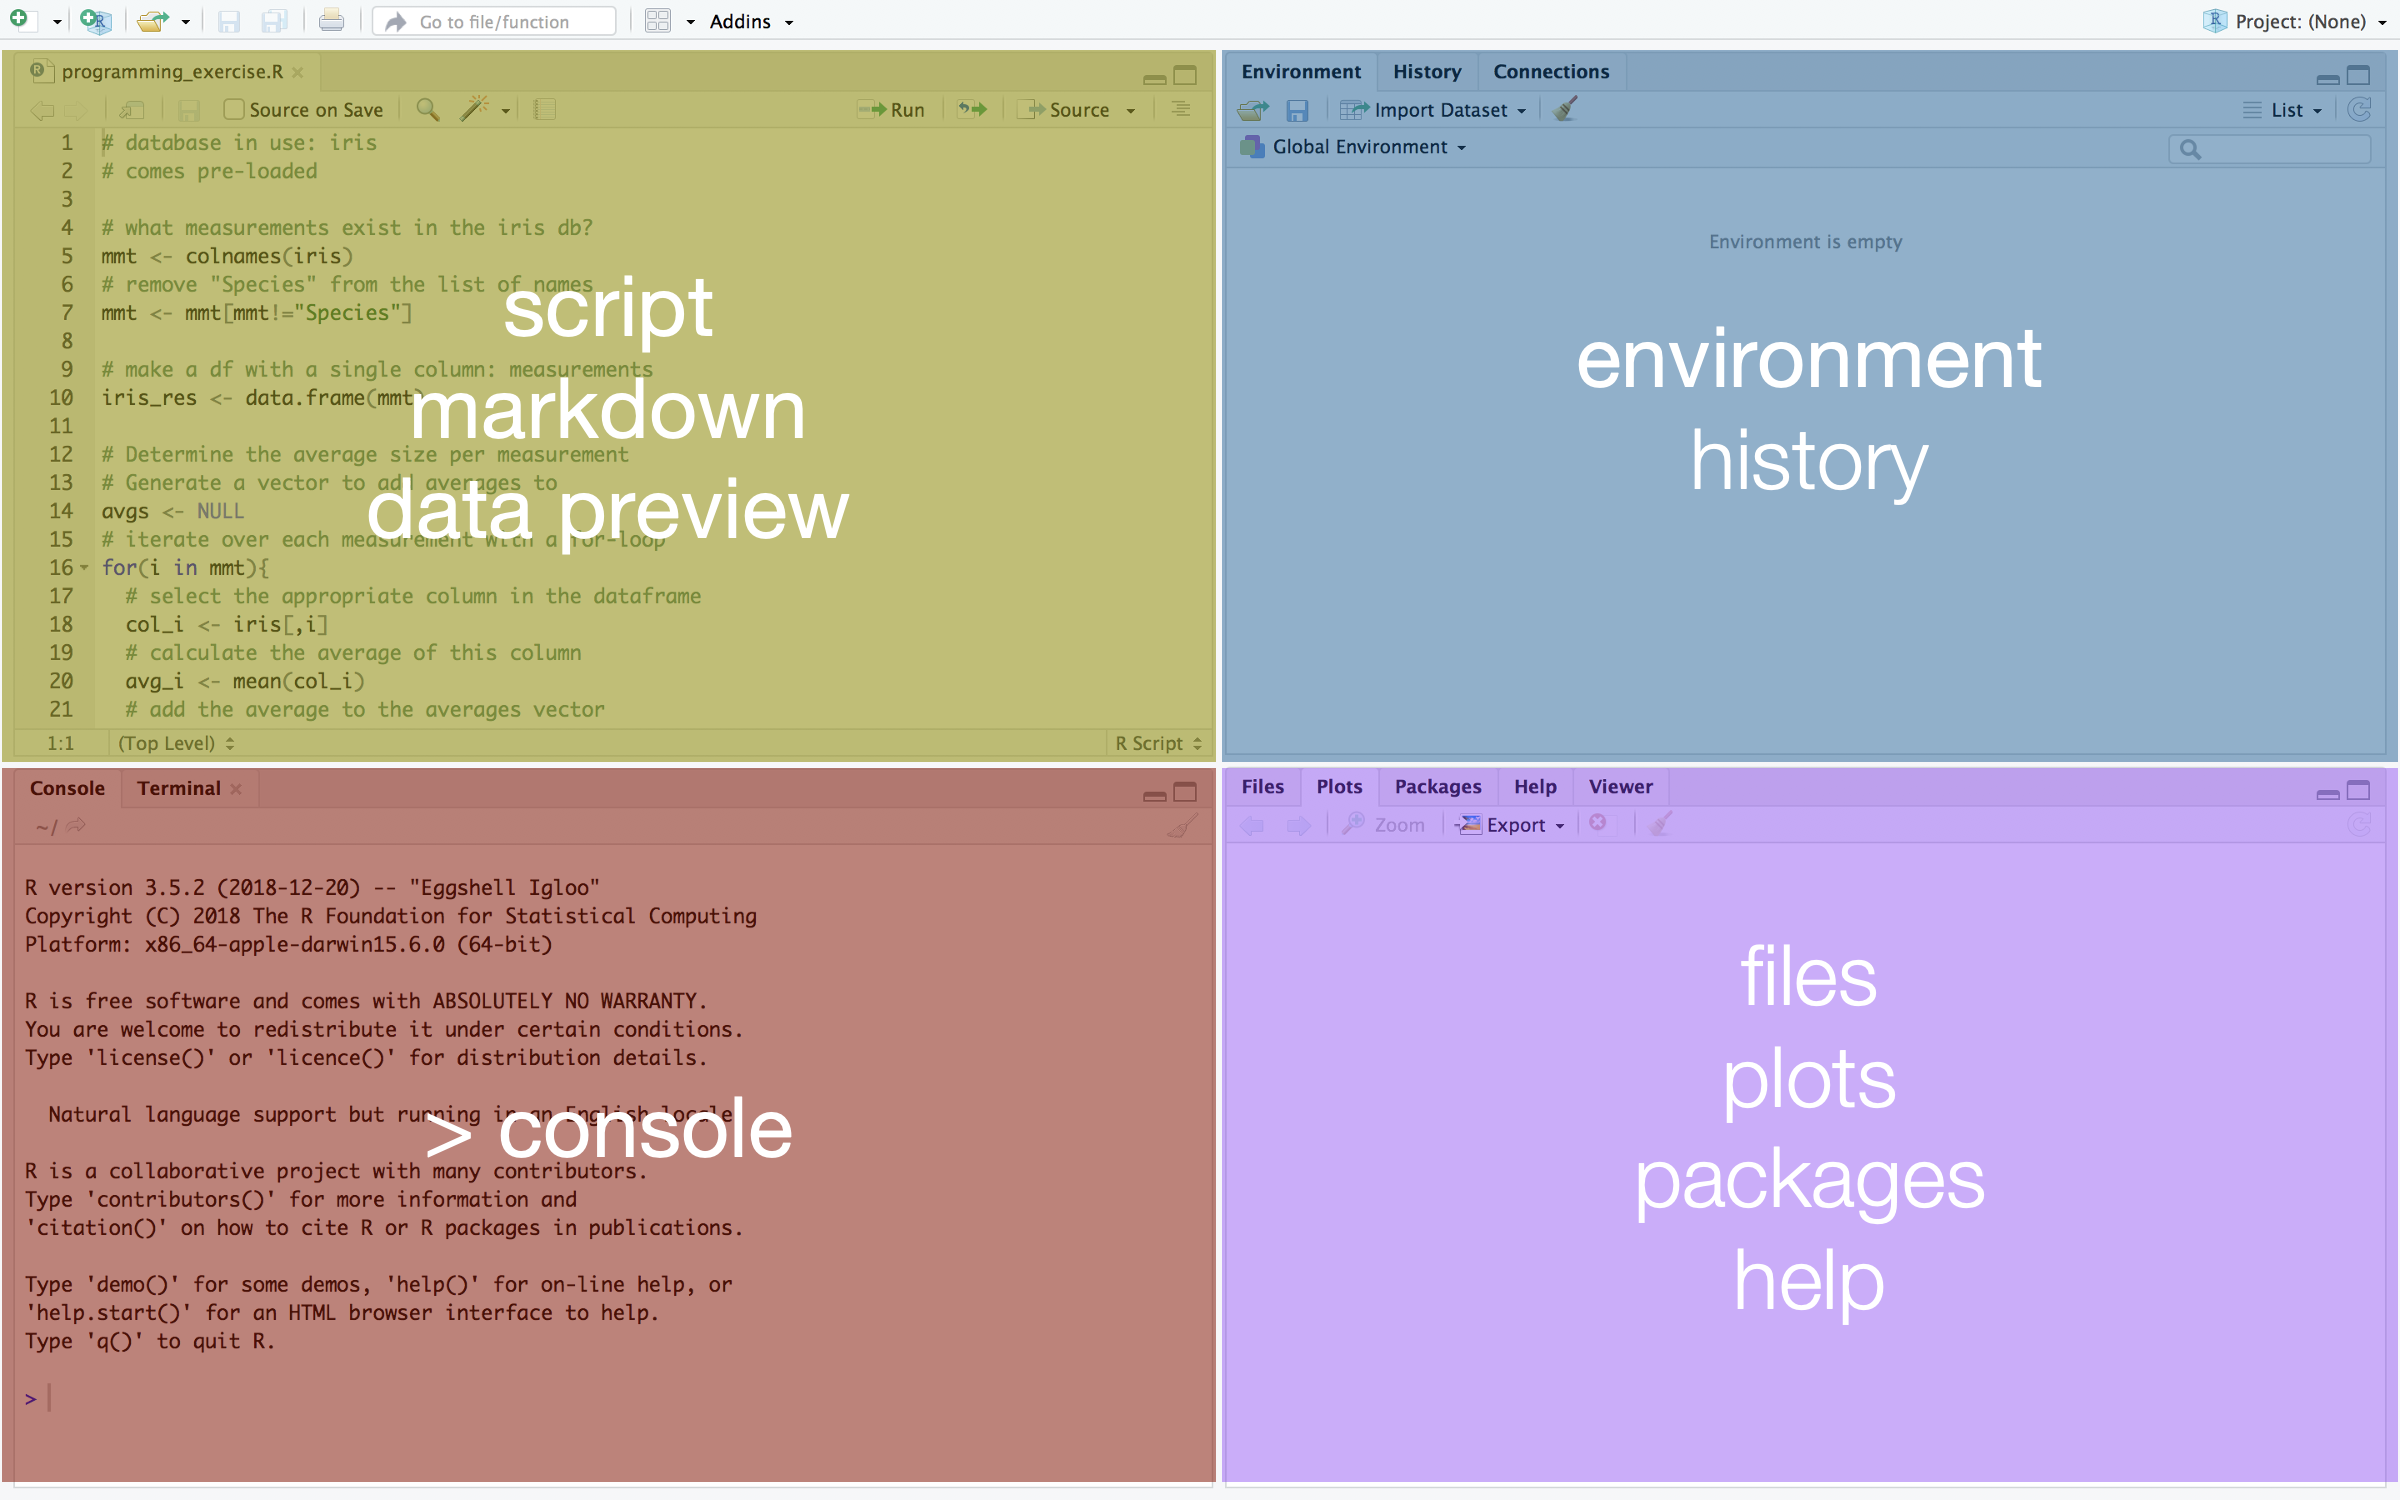Click the clear console broom icon

tap(1182, 826)
